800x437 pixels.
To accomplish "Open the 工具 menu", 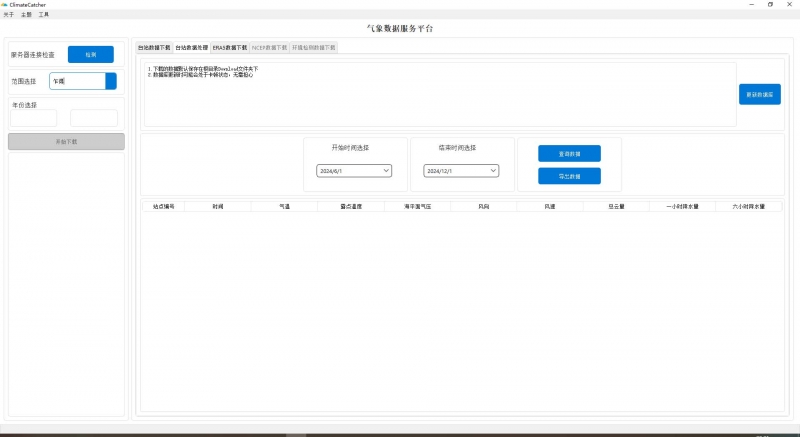I will pyautogui.click(x=43, y=15).
